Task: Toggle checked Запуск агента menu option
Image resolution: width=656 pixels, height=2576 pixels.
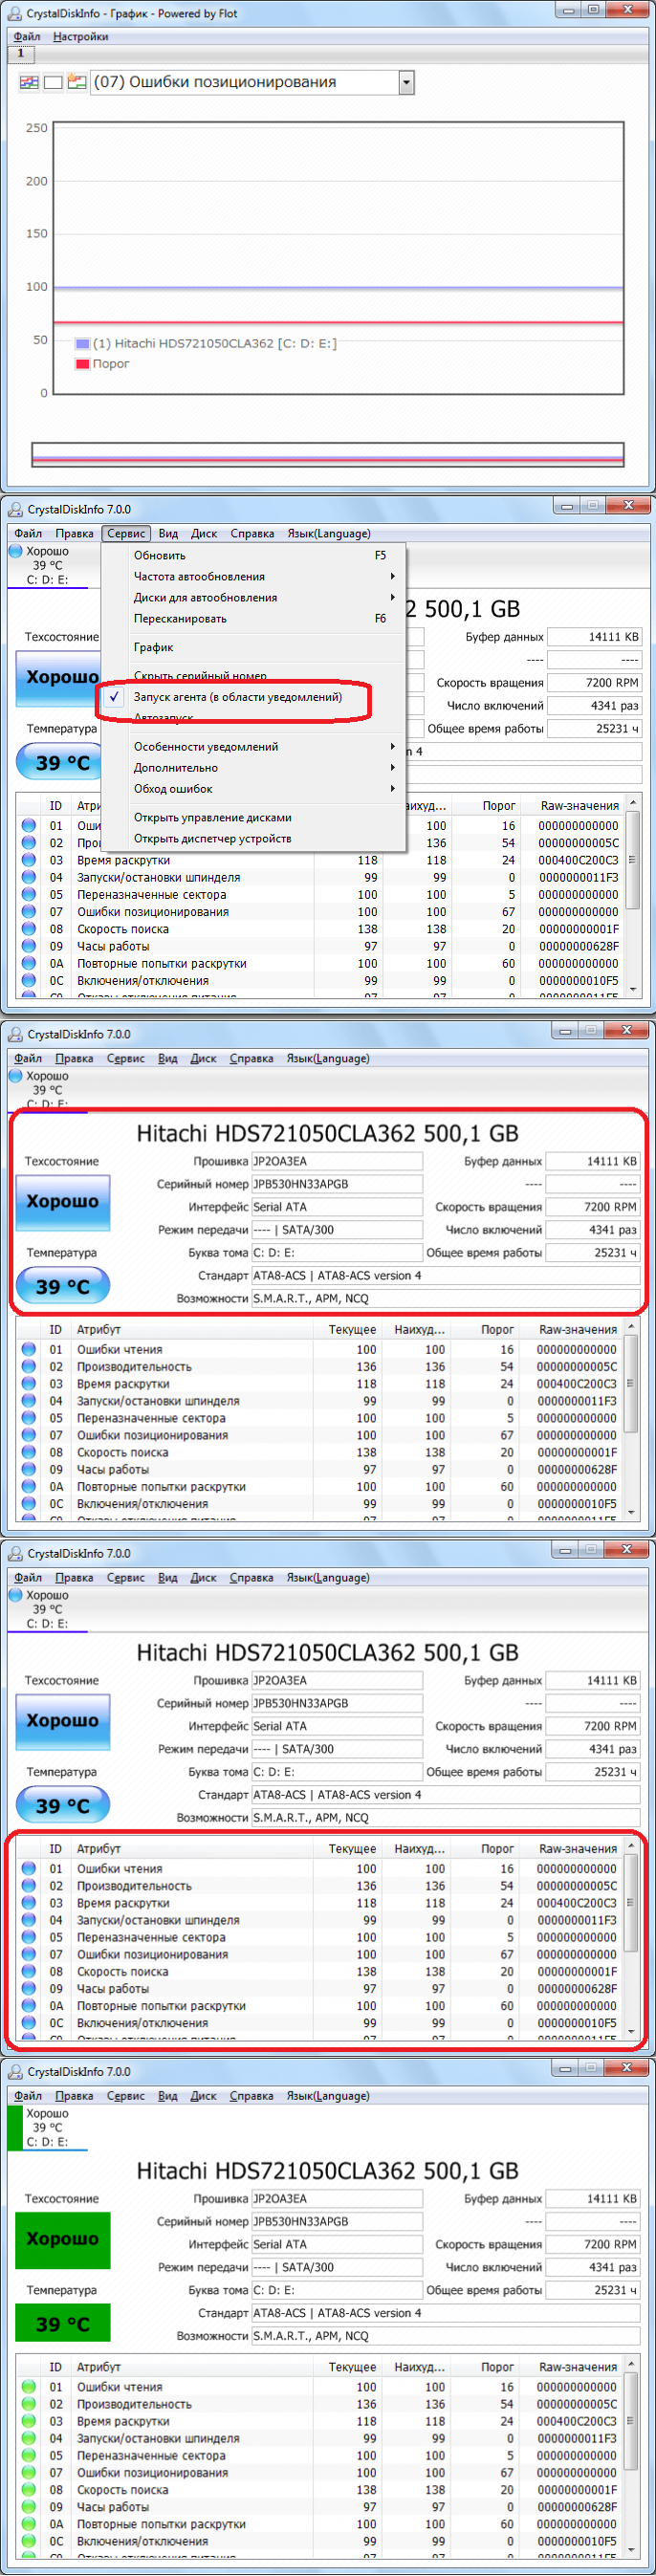Action: click(237, 697)
